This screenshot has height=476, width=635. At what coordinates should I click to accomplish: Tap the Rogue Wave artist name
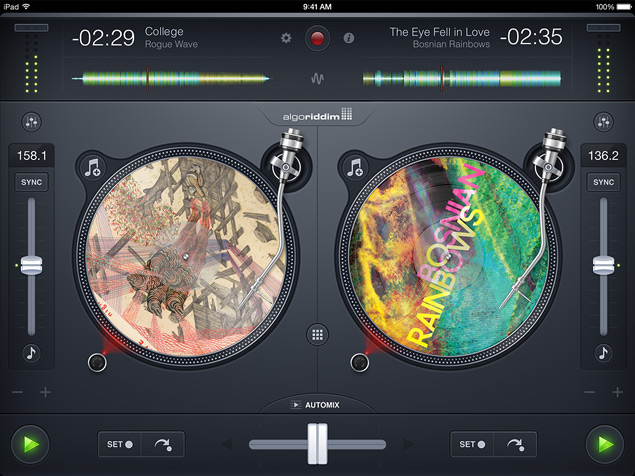tap(171, 44)
